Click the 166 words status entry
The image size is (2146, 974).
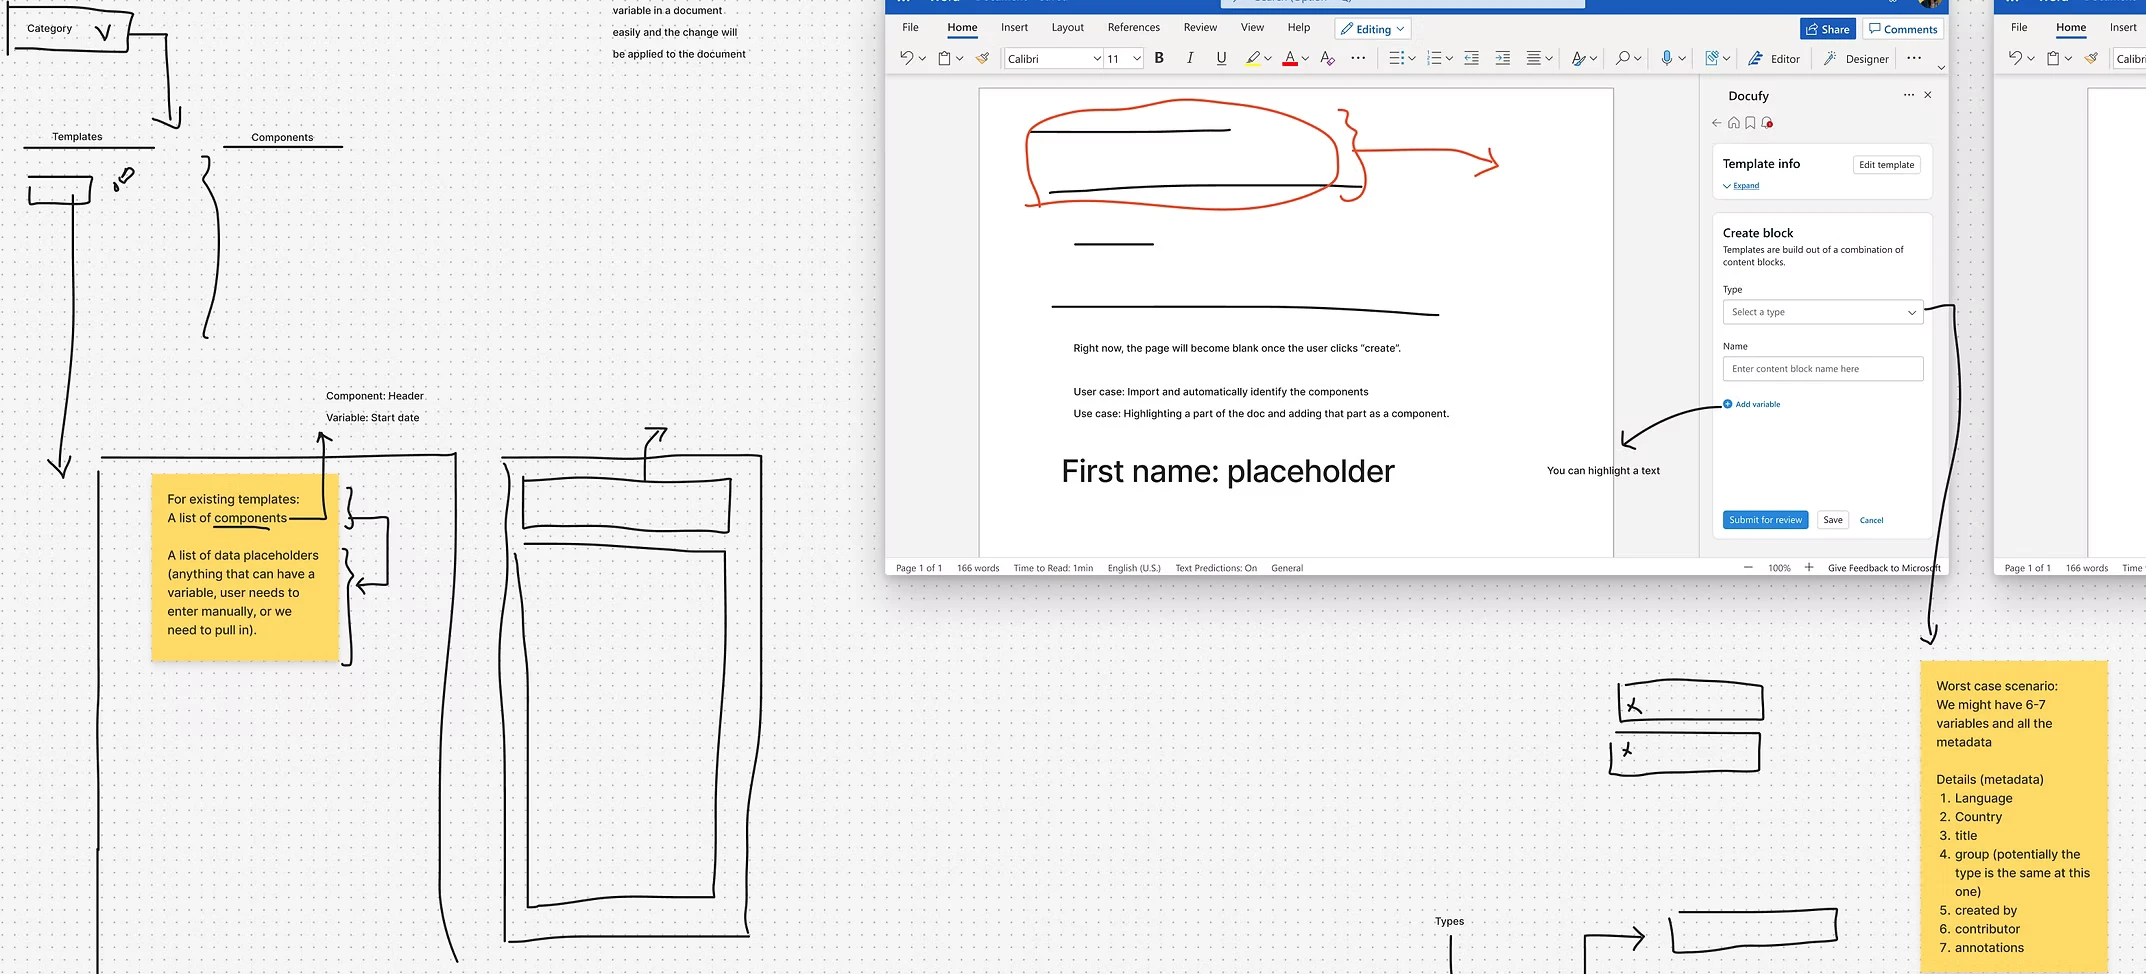978,568
